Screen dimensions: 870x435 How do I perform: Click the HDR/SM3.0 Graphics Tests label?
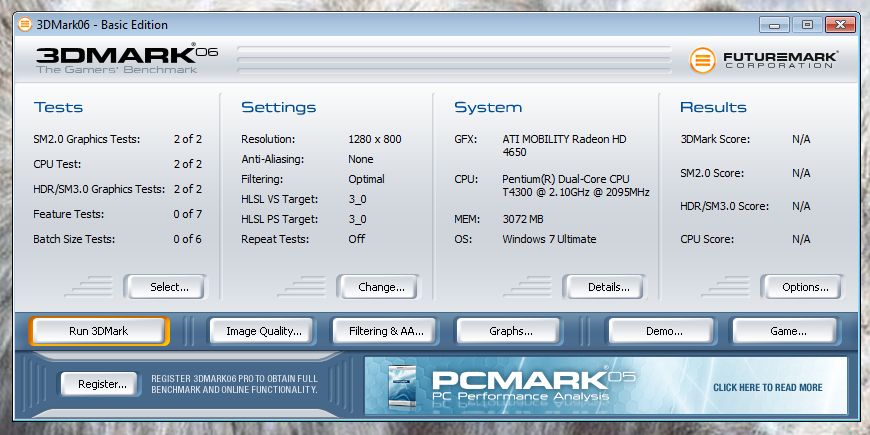tap(99, 189)
